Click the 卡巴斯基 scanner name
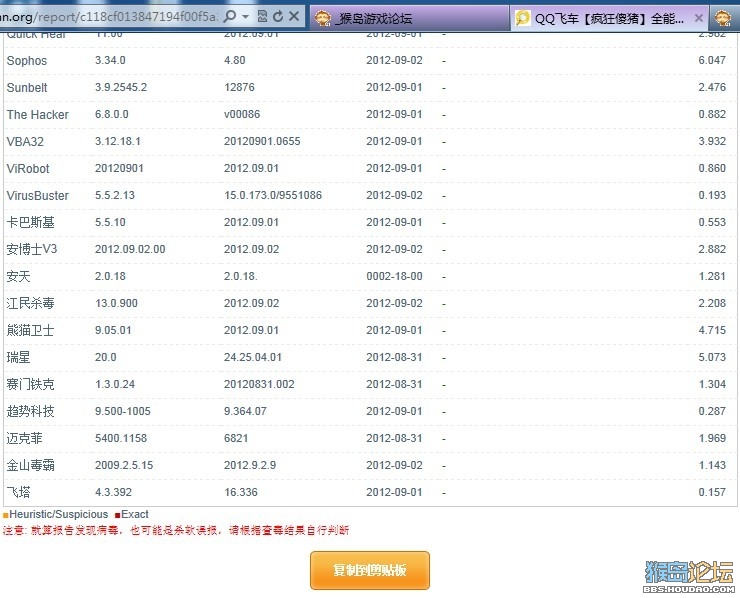Viewport: 740px width, 598px height. tap(31, 222)
